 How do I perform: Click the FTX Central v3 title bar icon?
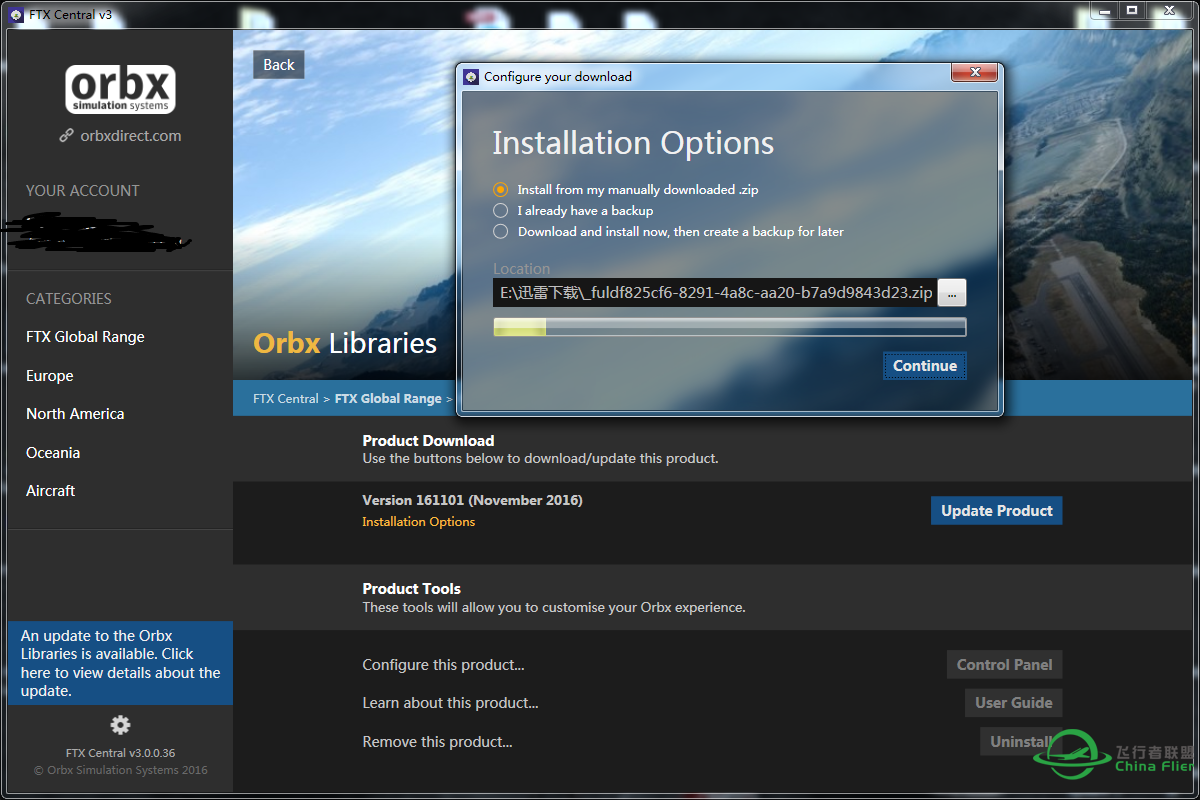(x=15, y=14)
